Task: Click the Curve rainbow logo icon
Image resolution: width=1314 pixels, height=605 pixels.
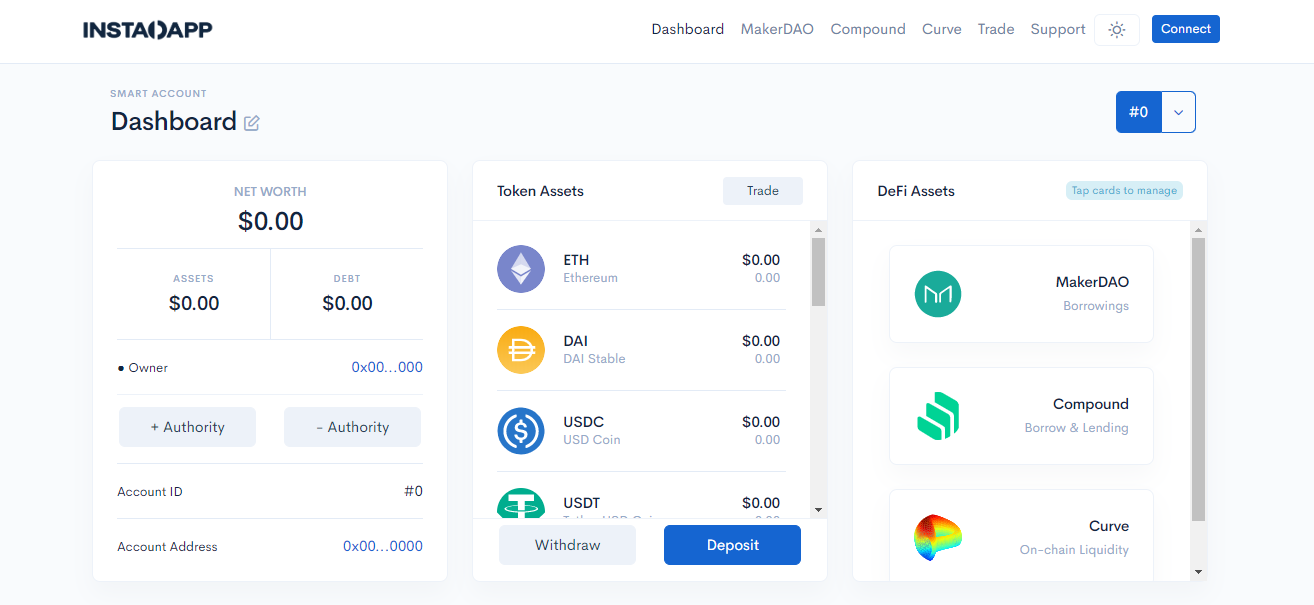Action: 938,538
